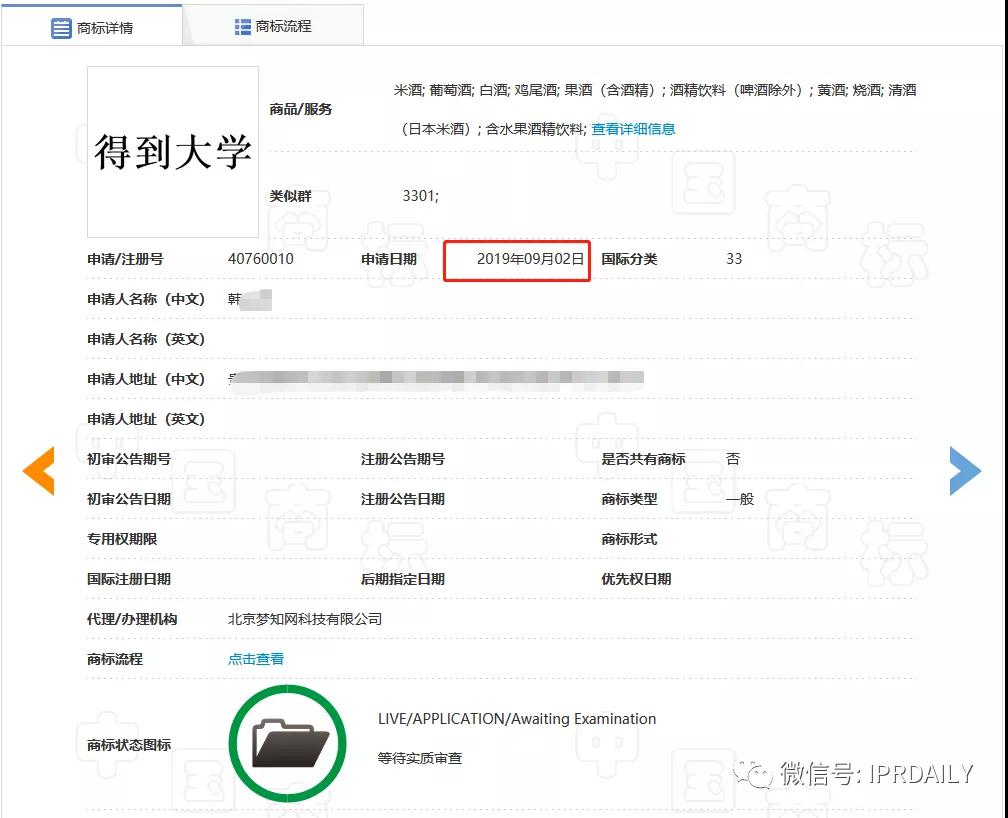
Task: Click the 商标流程 tab grid icon
Action: coord(242,26)
